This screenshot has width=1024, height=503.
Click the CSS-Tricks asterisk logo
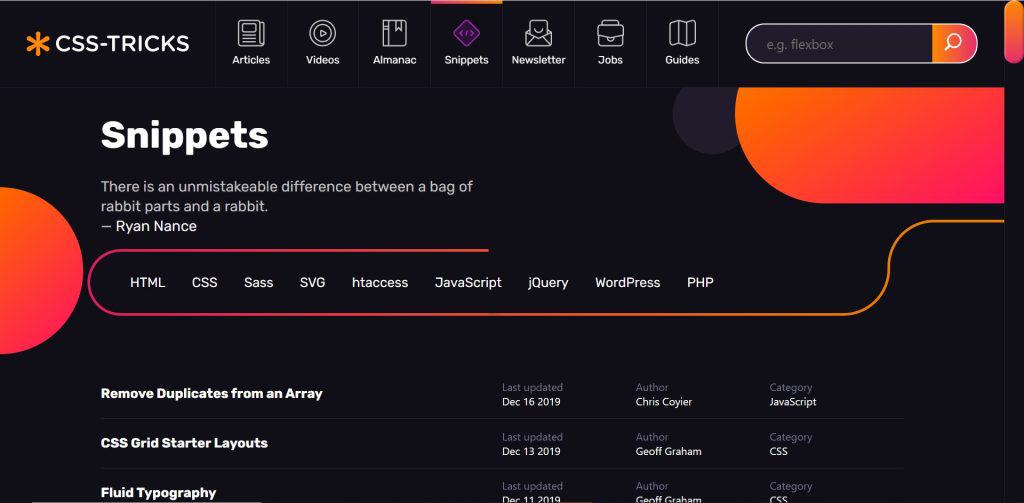click(x=38, y=44)
